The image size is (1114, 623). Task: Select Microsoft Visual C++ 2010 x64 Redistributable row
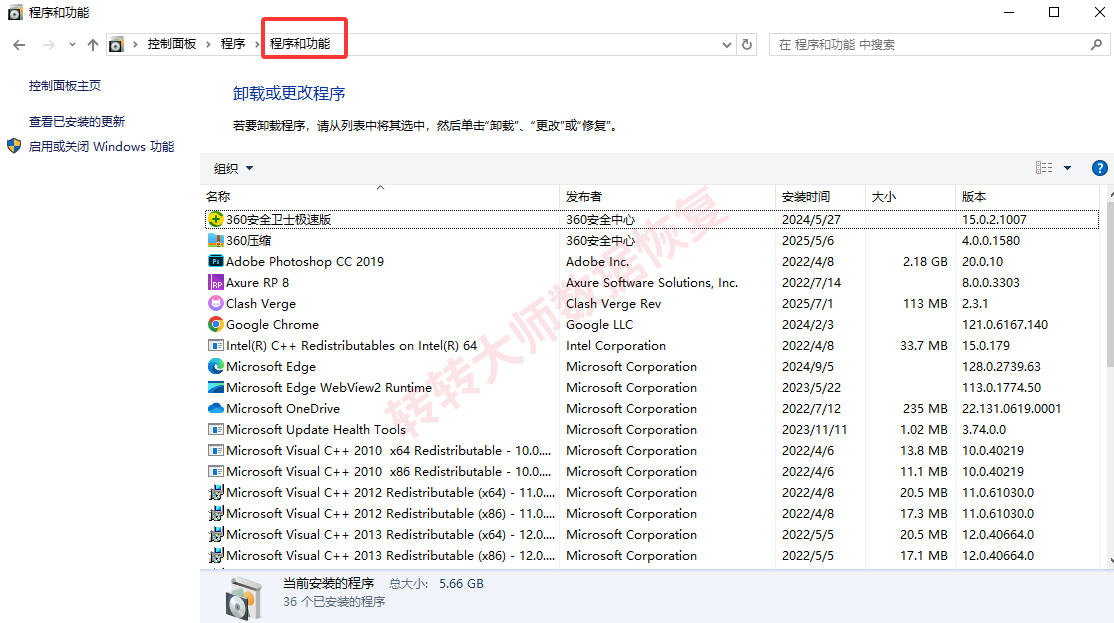coord(651,450)
